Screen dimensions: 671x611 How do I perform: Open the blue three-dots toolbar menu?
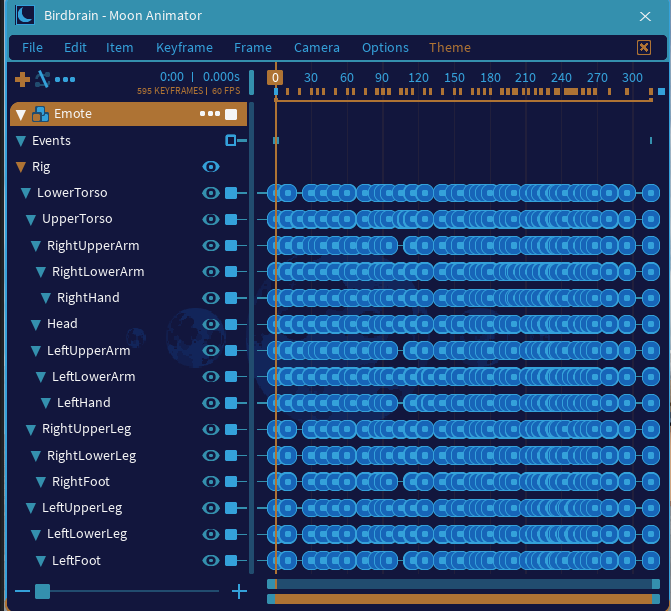65,79
